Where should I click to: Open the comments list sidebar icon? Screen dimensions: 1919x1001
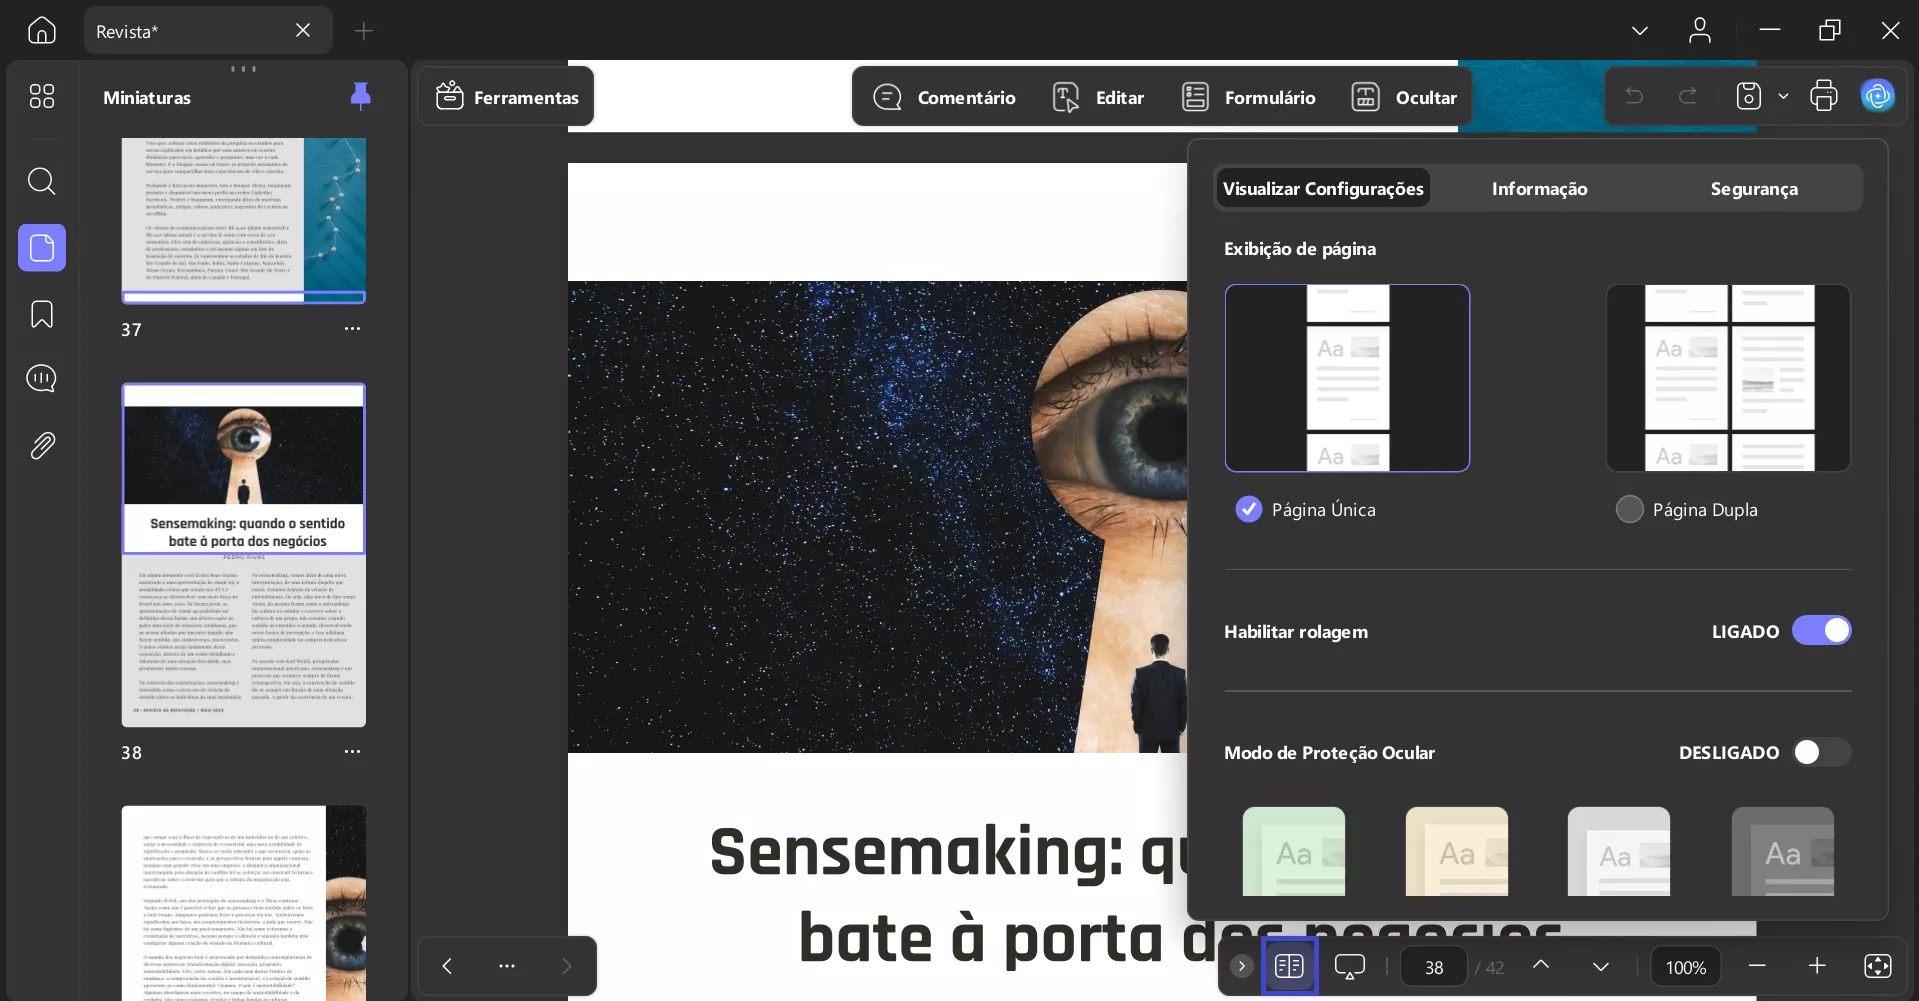[x=42, y=379]
